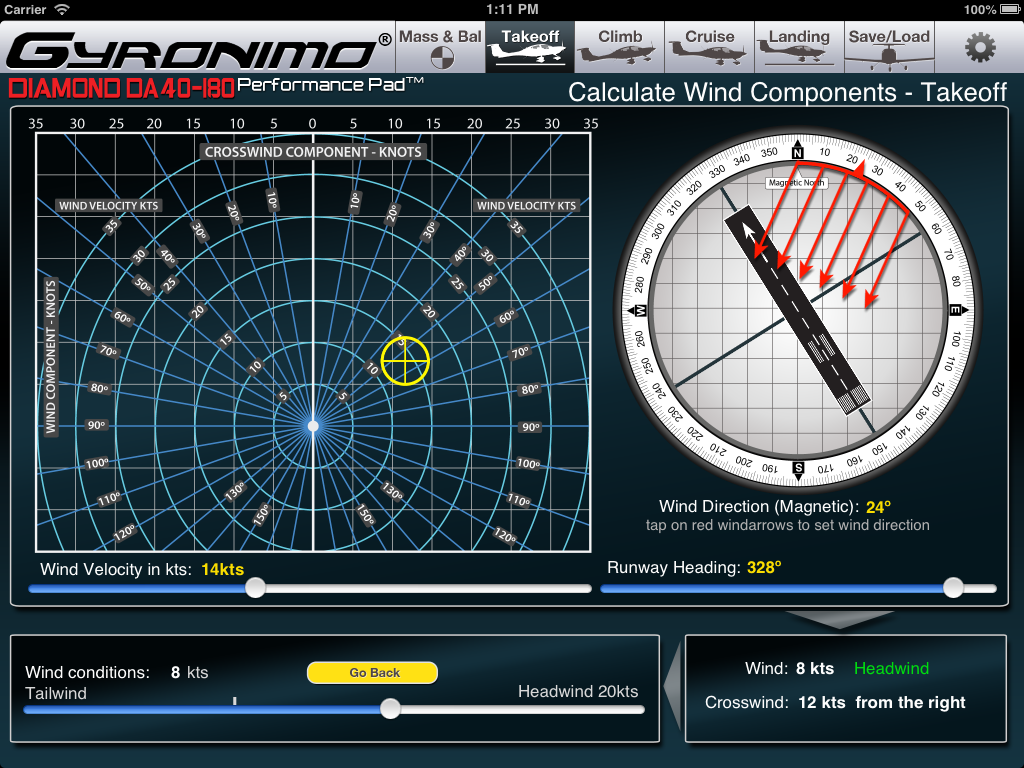The height and width of the screenshot is (768, 1024).
Task: Tap the S marker on compass
Action: (x=798, y=468)
